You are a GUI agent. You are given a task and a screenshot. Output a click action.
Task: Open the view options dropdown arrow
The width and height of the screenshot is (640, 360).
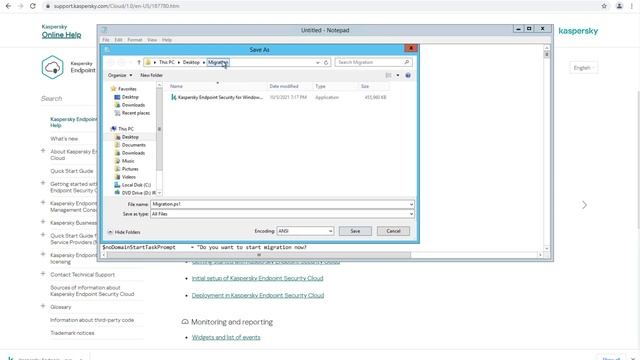(398, 75)
